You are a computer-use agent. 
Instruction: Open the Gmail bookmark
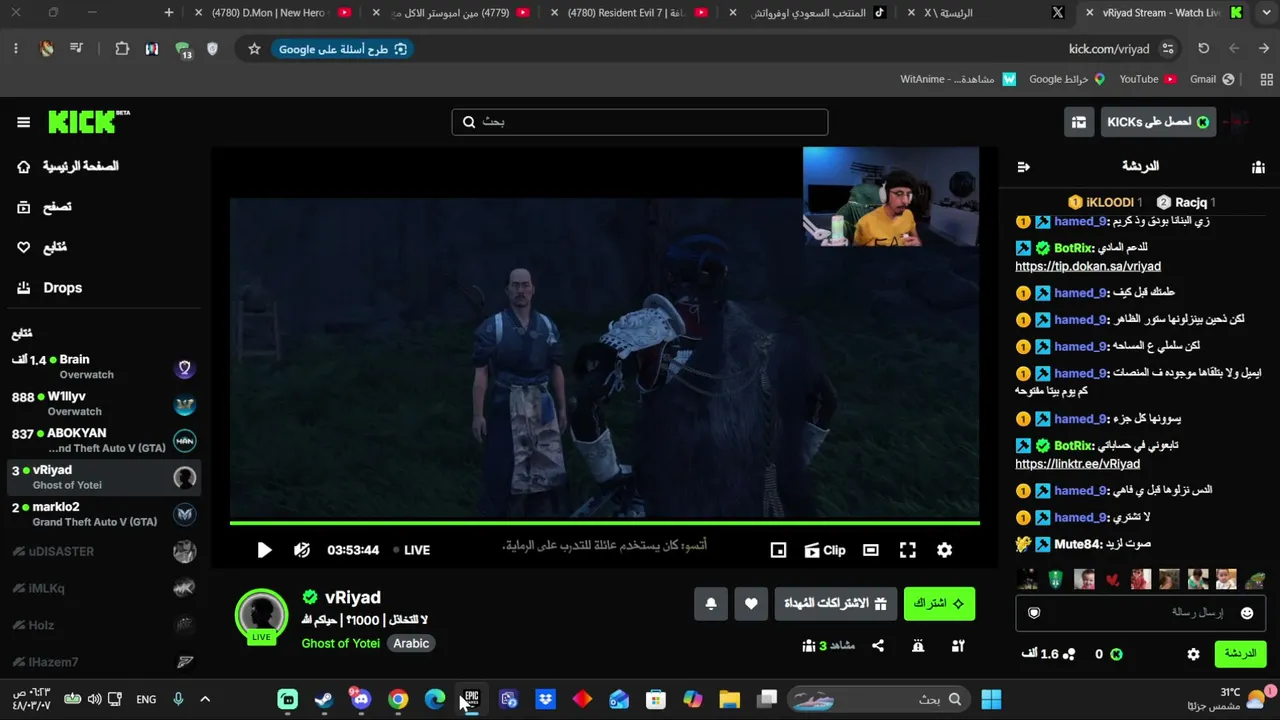pyautogui.click(x=1212, y=79)
